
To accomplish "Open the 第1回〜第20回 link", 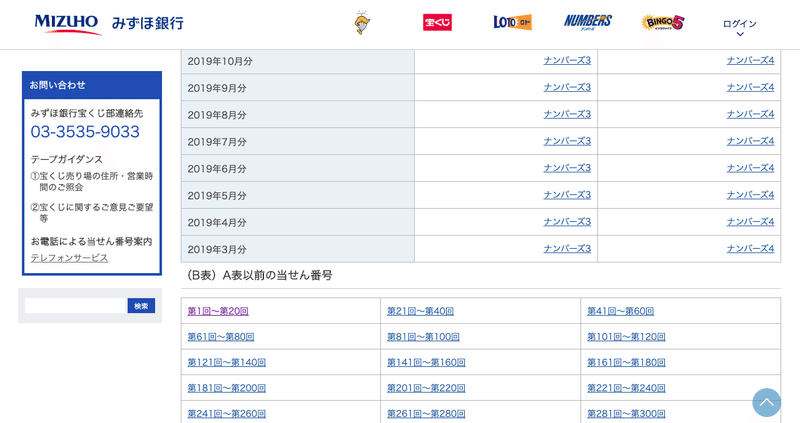I will [x=218, y=311].
